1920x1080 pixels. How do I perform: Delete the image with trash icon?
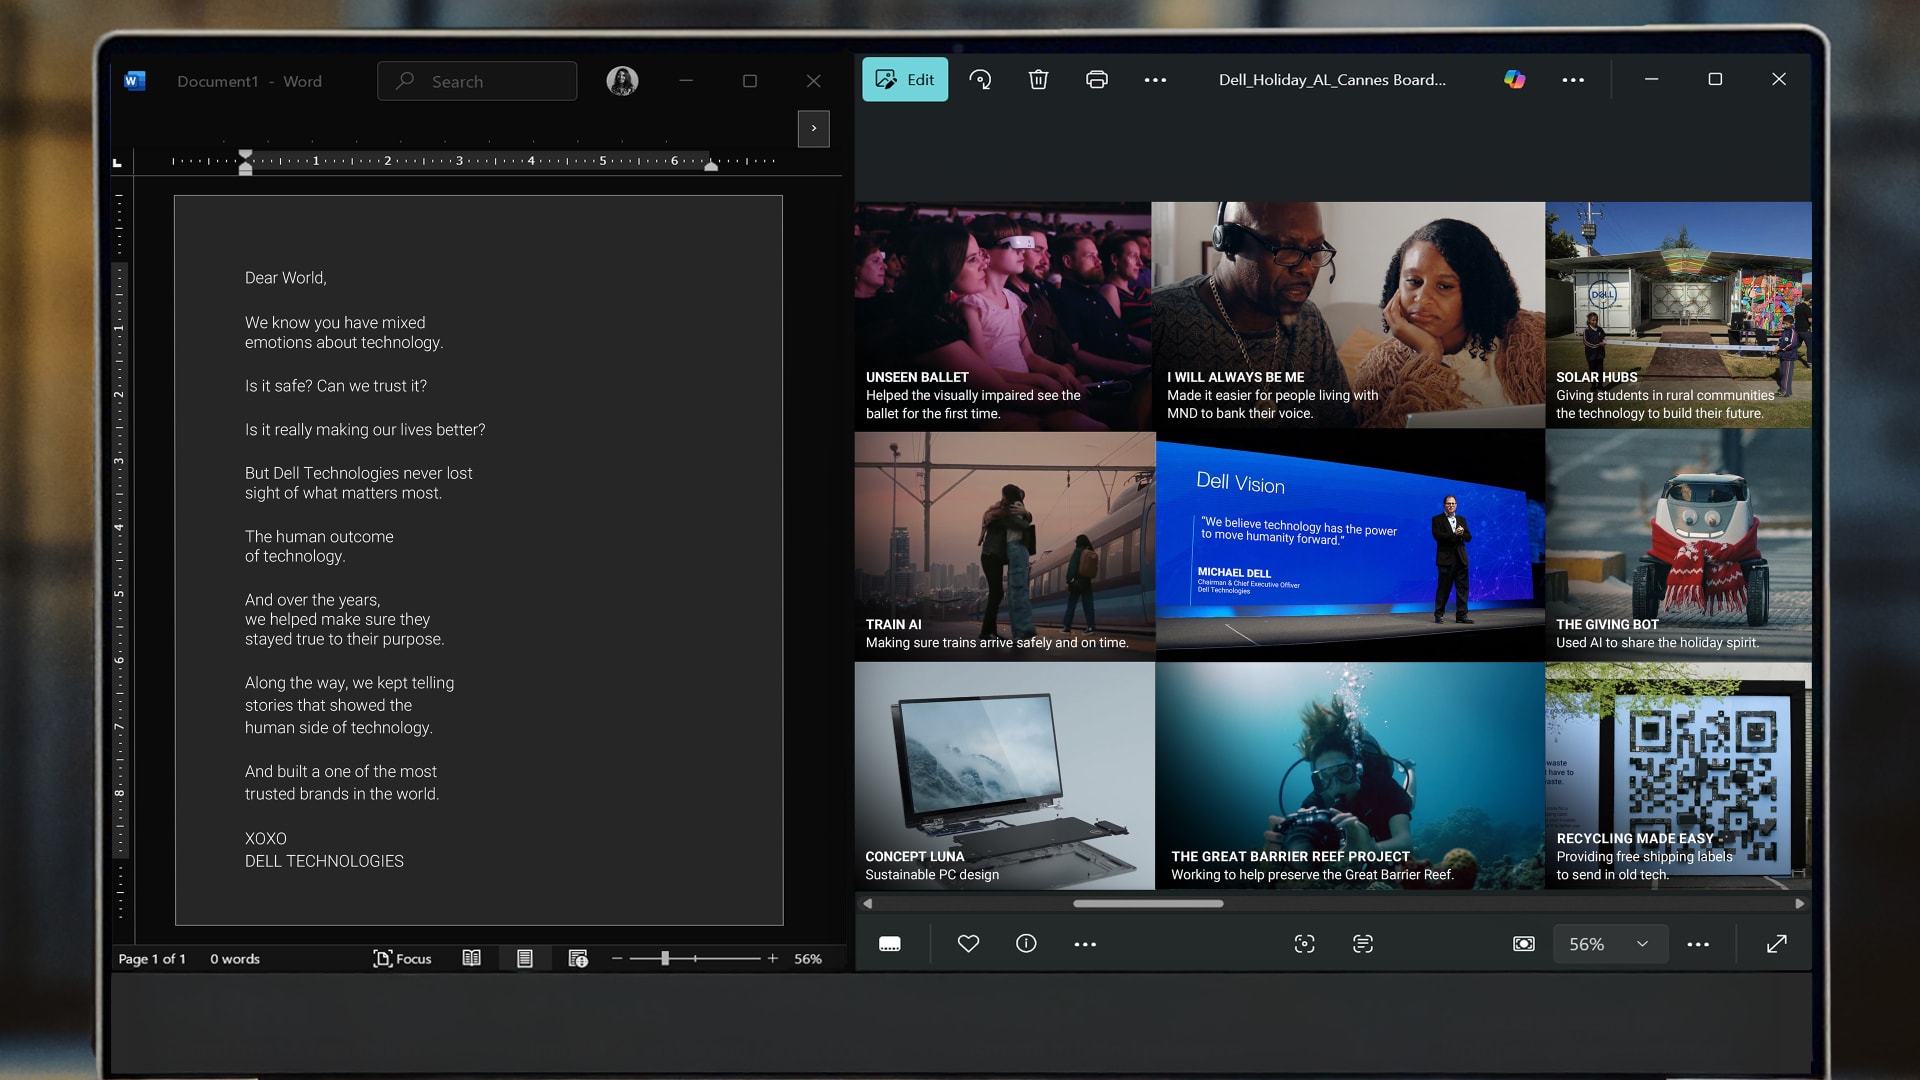coord(1039,80)
